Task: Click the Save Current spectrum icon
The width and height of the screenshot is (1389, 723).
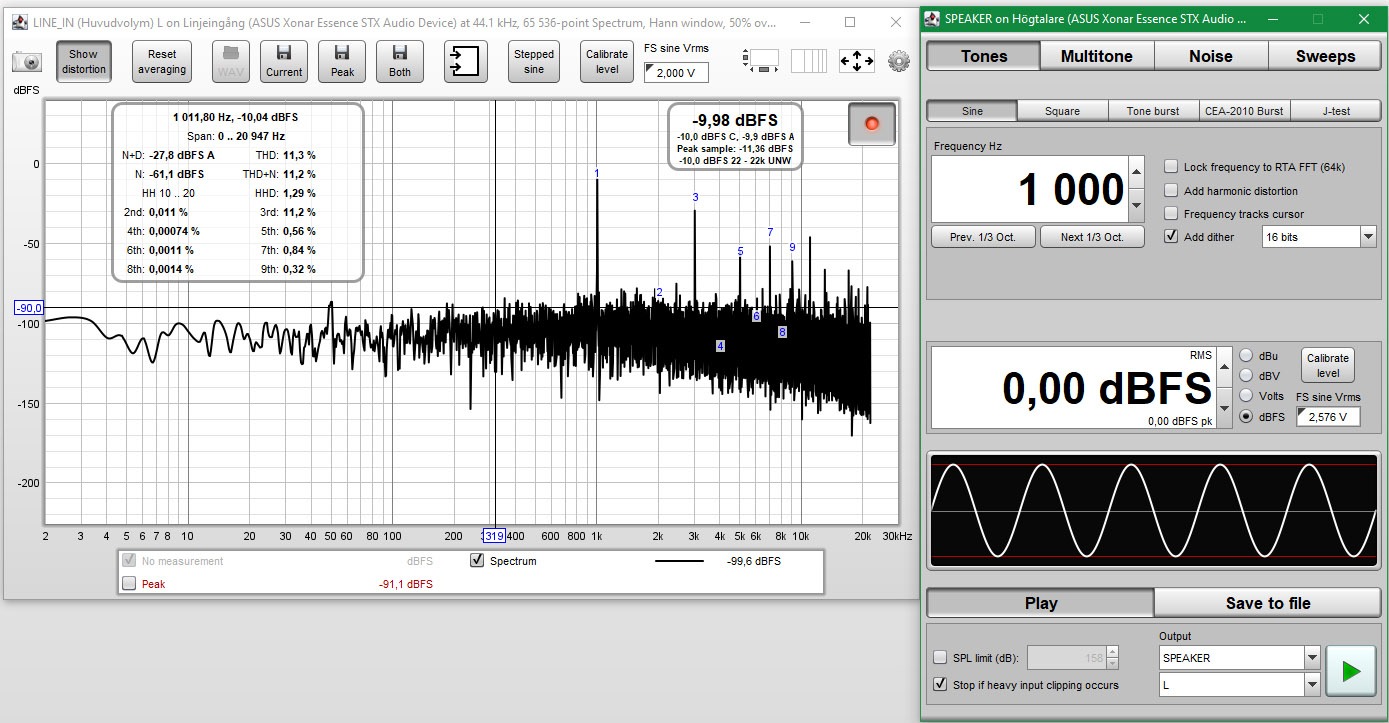Action: 284,61
